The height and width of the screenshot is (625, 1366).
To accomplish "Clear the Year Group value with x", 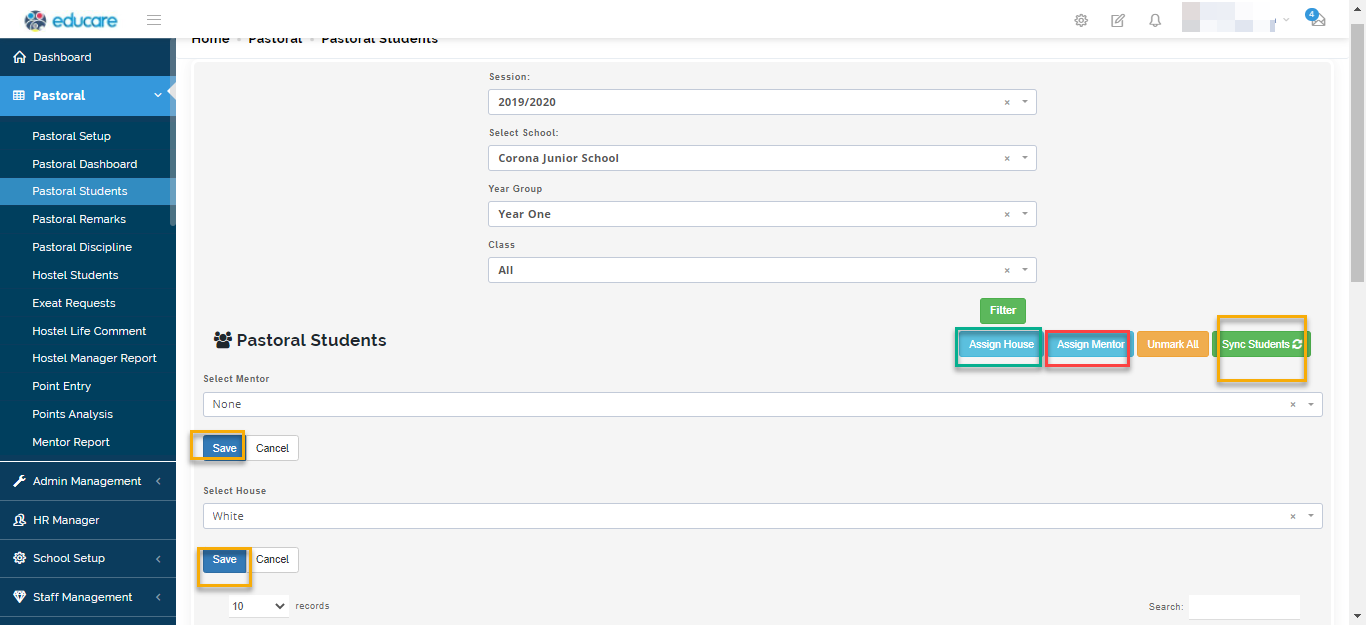I will (1007, 214).
